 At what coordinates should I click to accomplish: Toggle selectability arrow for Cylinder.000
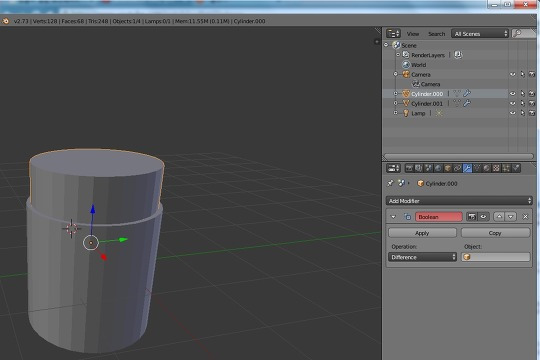pos(522,93)
